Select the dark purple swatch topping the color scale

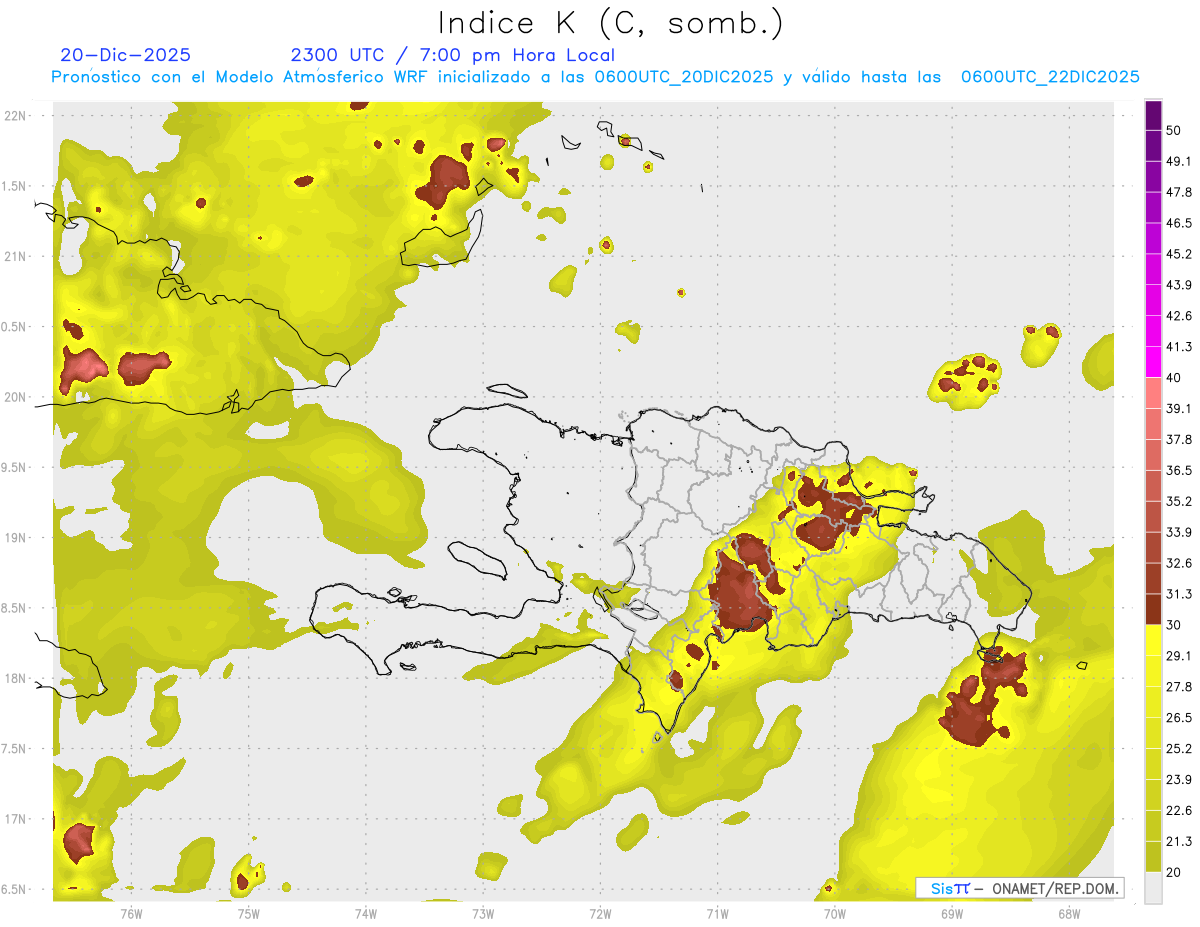coord(1153,114)
